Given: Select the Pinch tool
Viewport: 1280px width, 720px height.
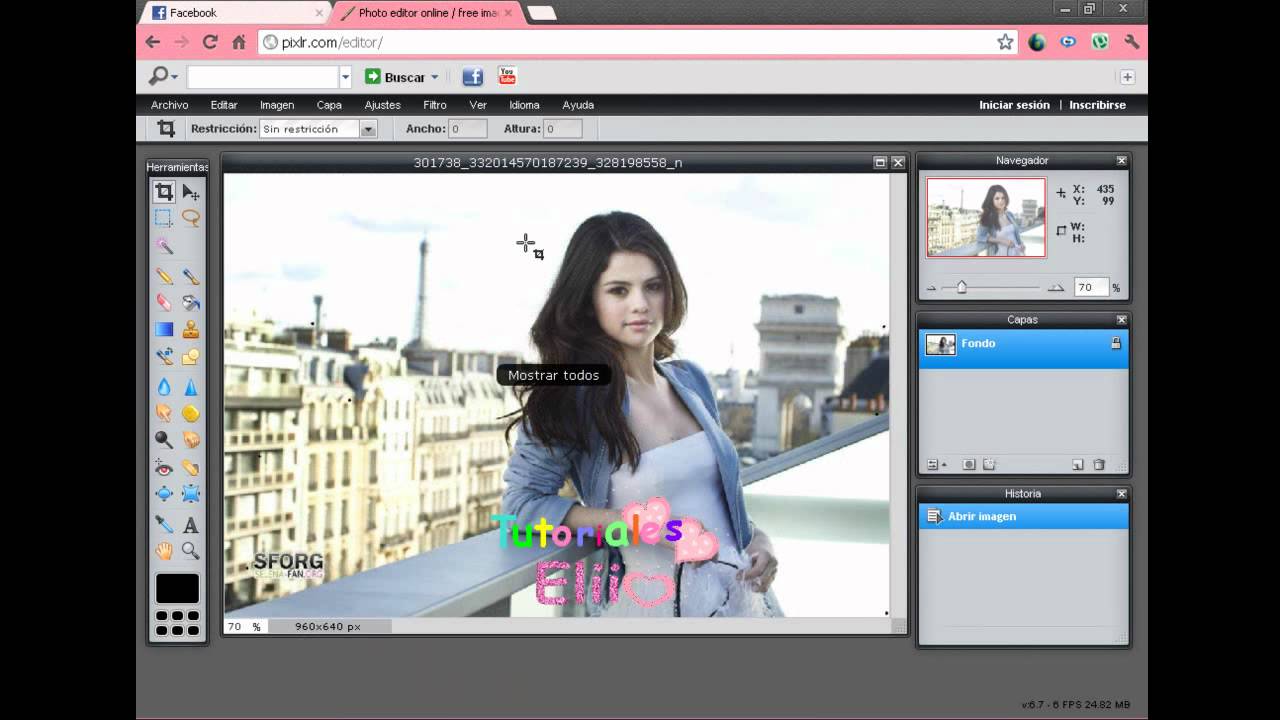Looking at the screenshot, I should tap(190, 493).
